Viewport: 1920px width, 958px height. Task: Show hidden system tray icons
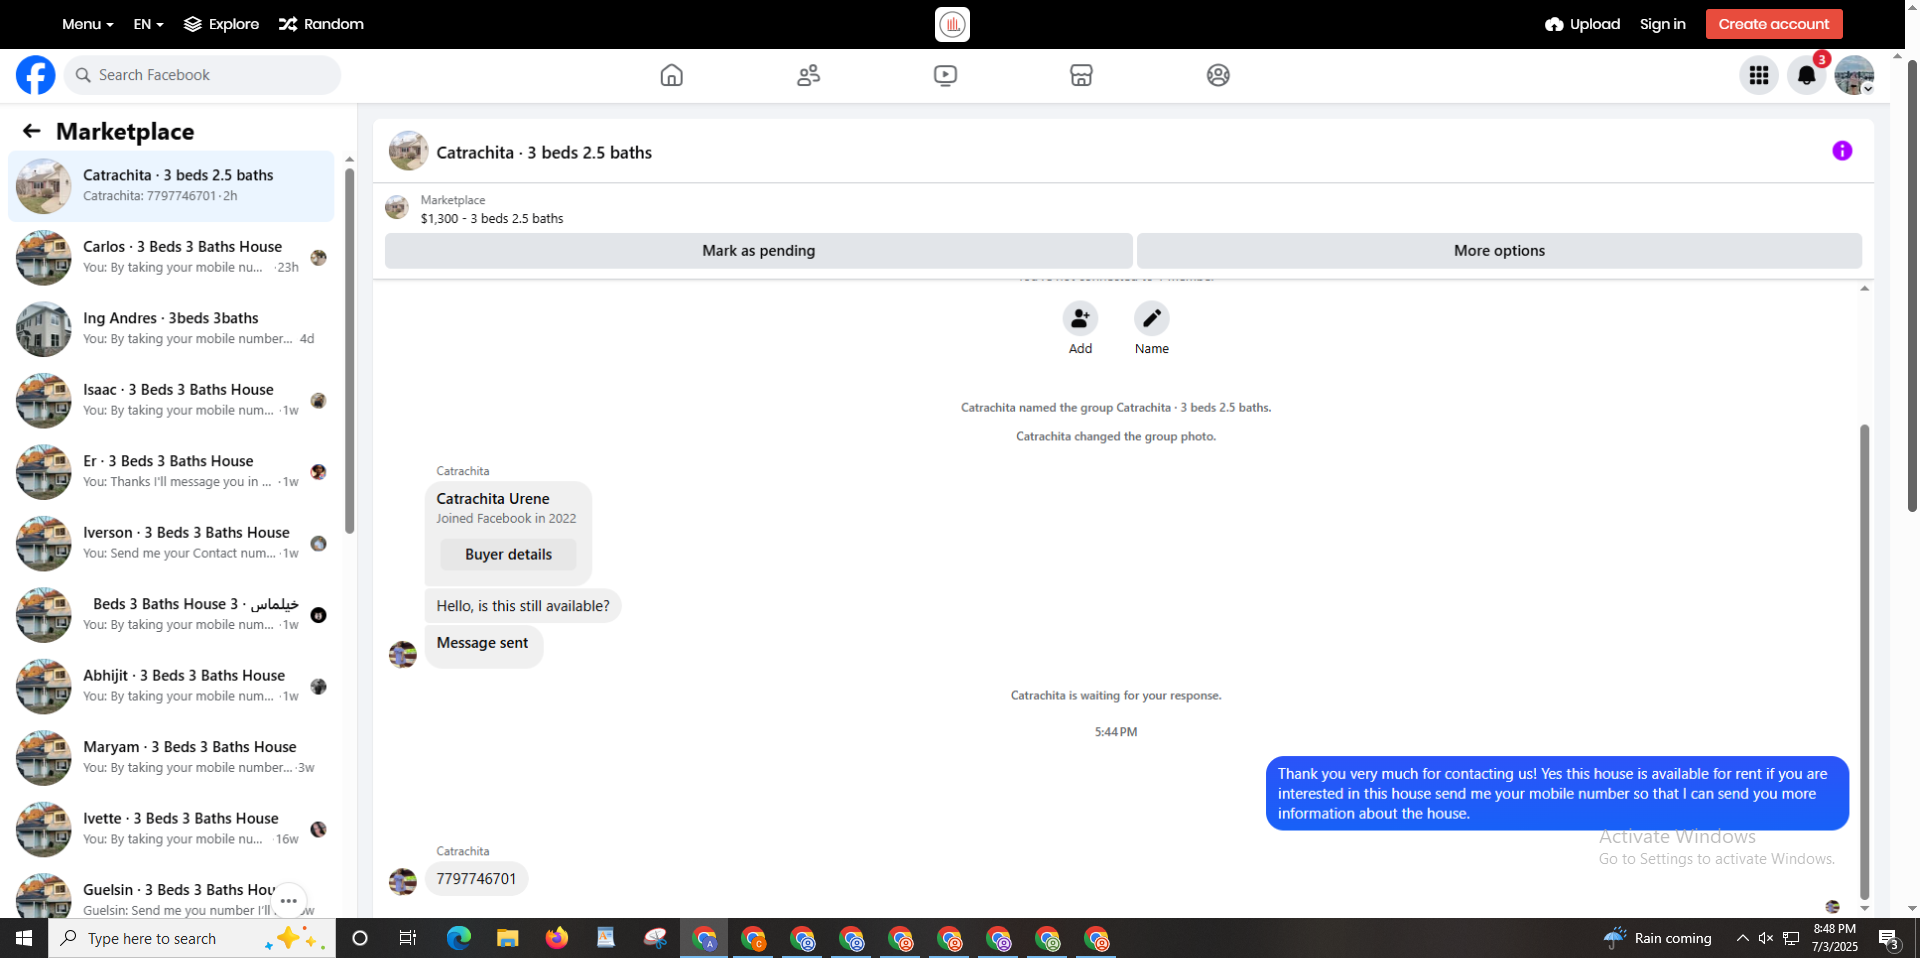click(x=1742, y=938)
